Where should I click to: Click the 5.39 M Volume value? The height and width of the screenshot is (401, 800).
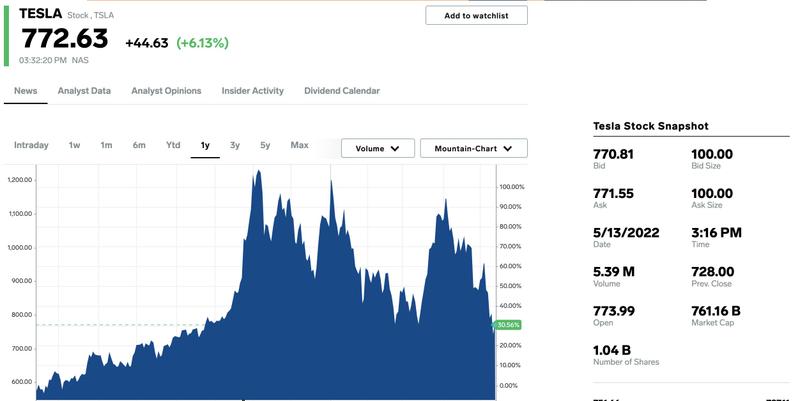pos(614,272)
